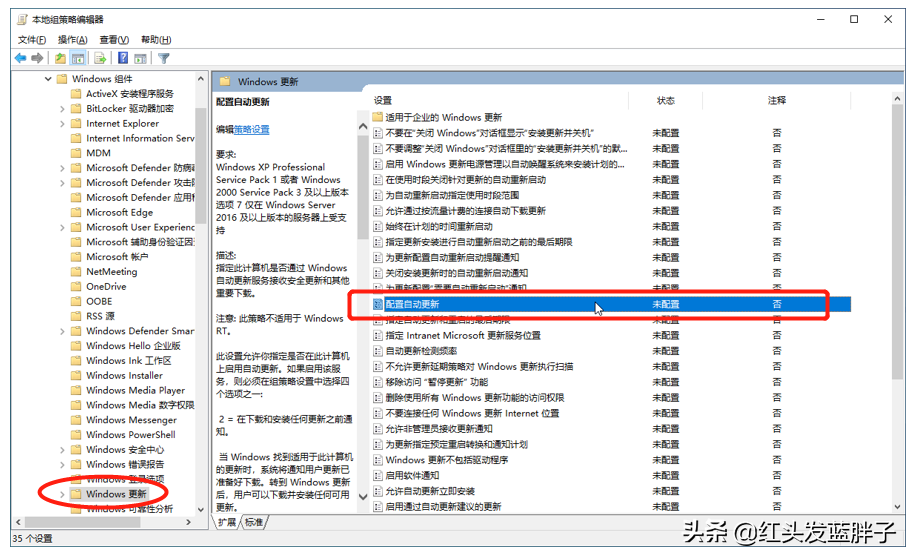
Task: Open the 帮助(H) menu
Action: coord(156,40)
